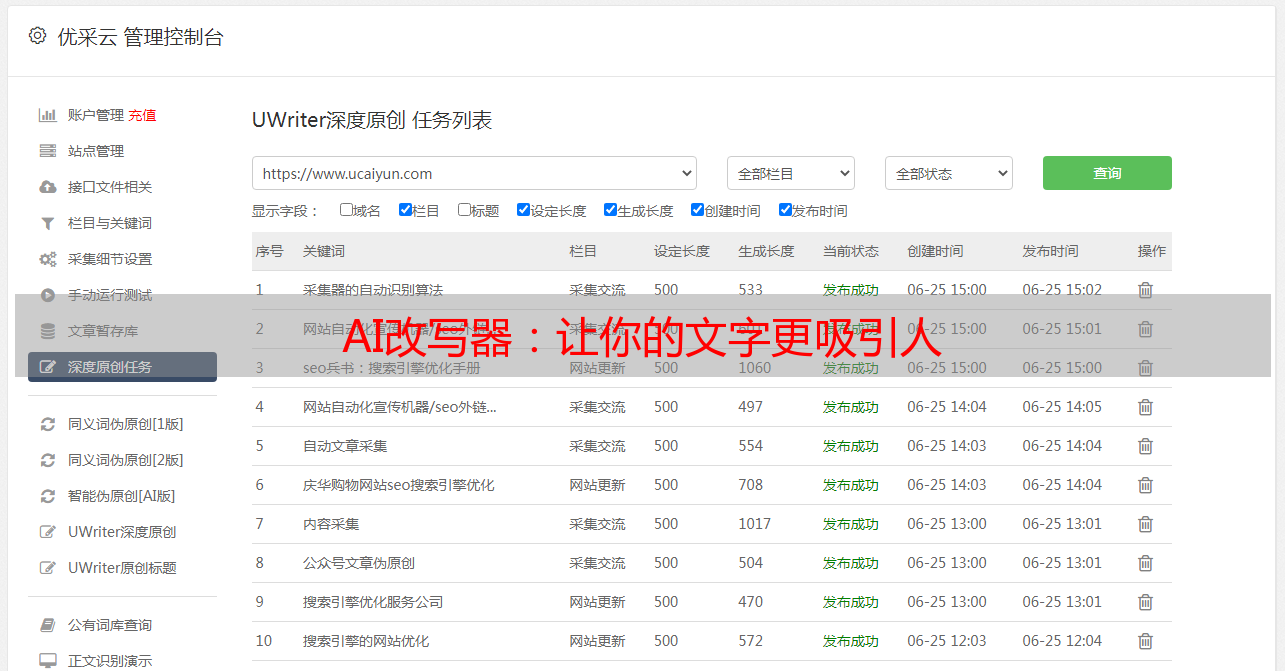Enable the 域名 display field checkbox
Viewport: 1285px width, 671px height.
click(x=346, y=210)
